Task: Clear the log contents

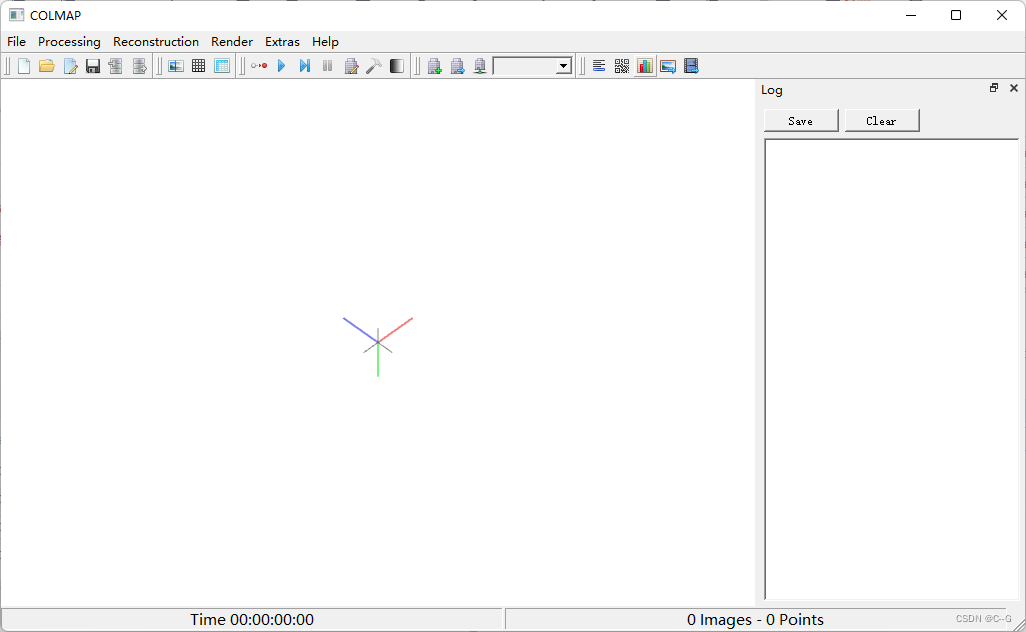Action: click(x=881, y=120)
